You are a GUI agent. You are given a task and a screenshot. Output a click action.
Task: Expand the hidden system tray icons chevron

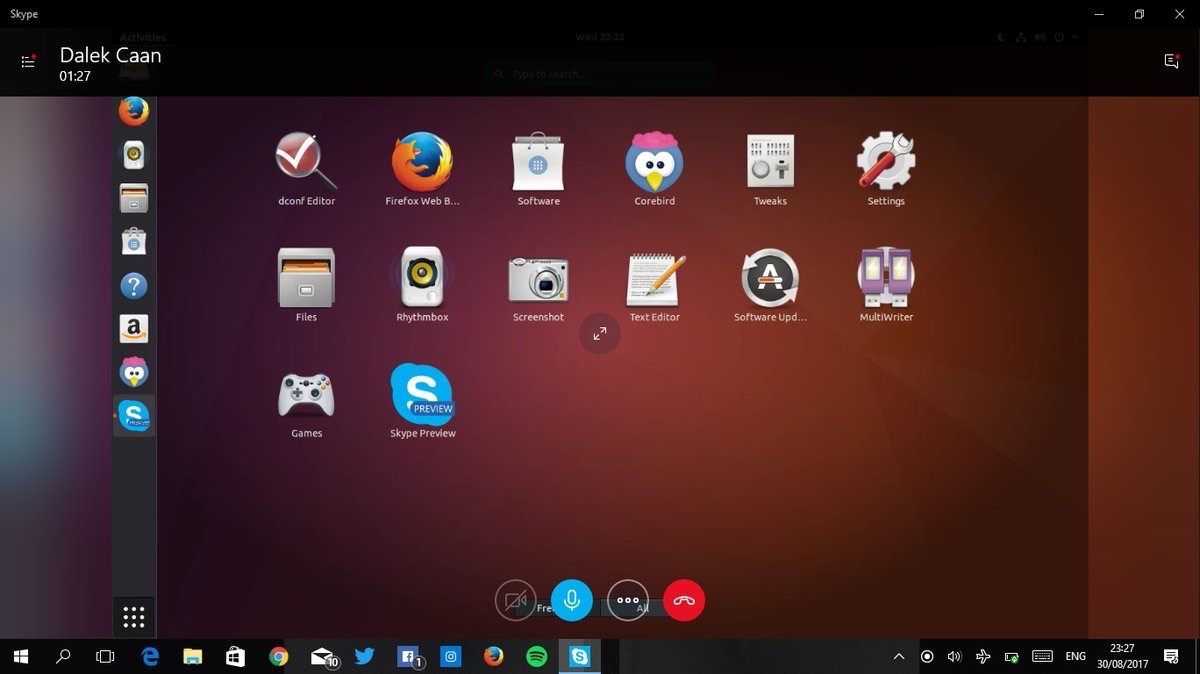(x=899, y=657)
